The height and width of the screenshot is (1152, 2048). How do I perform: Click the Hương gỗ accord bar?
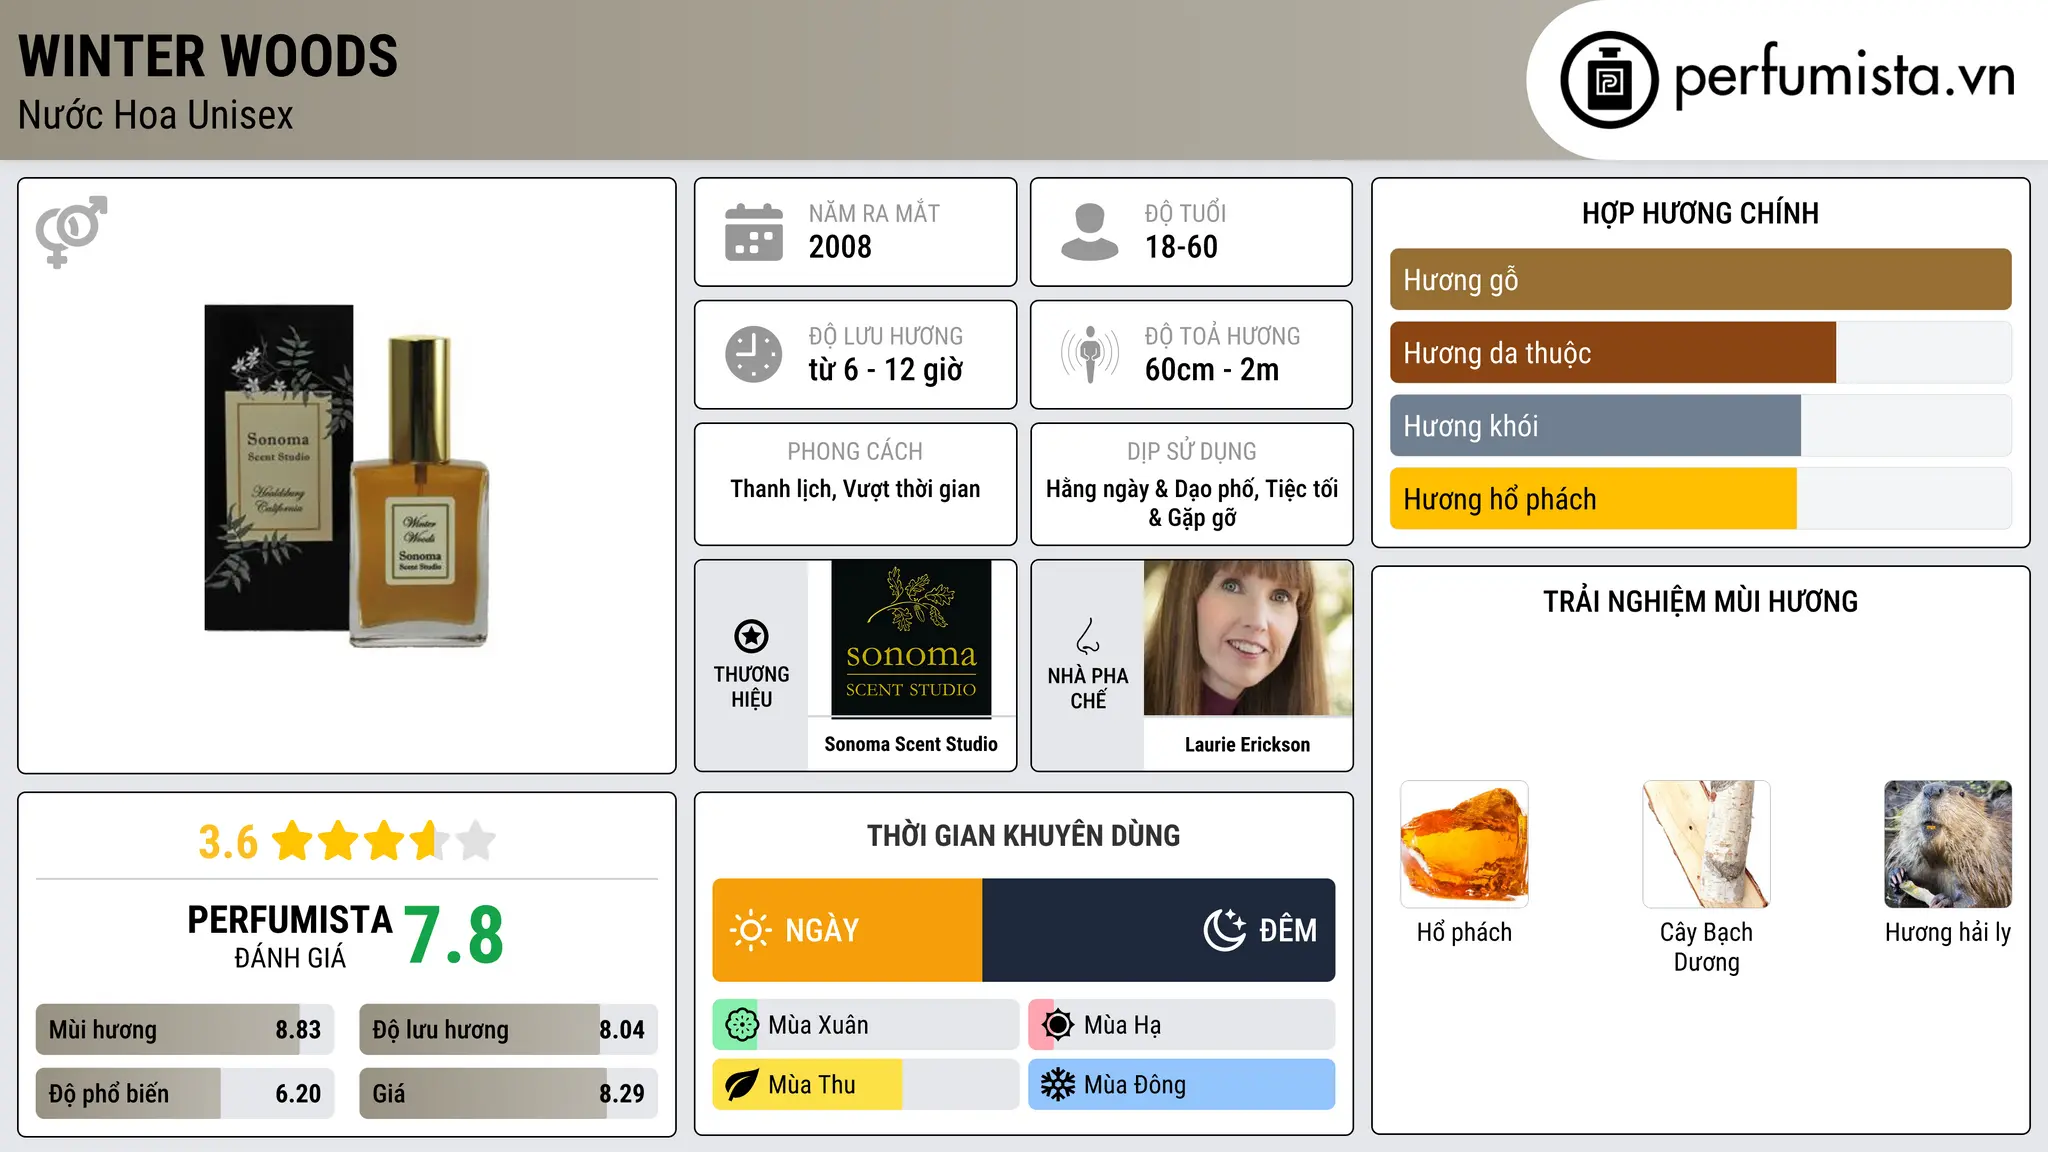(1700, 279)
